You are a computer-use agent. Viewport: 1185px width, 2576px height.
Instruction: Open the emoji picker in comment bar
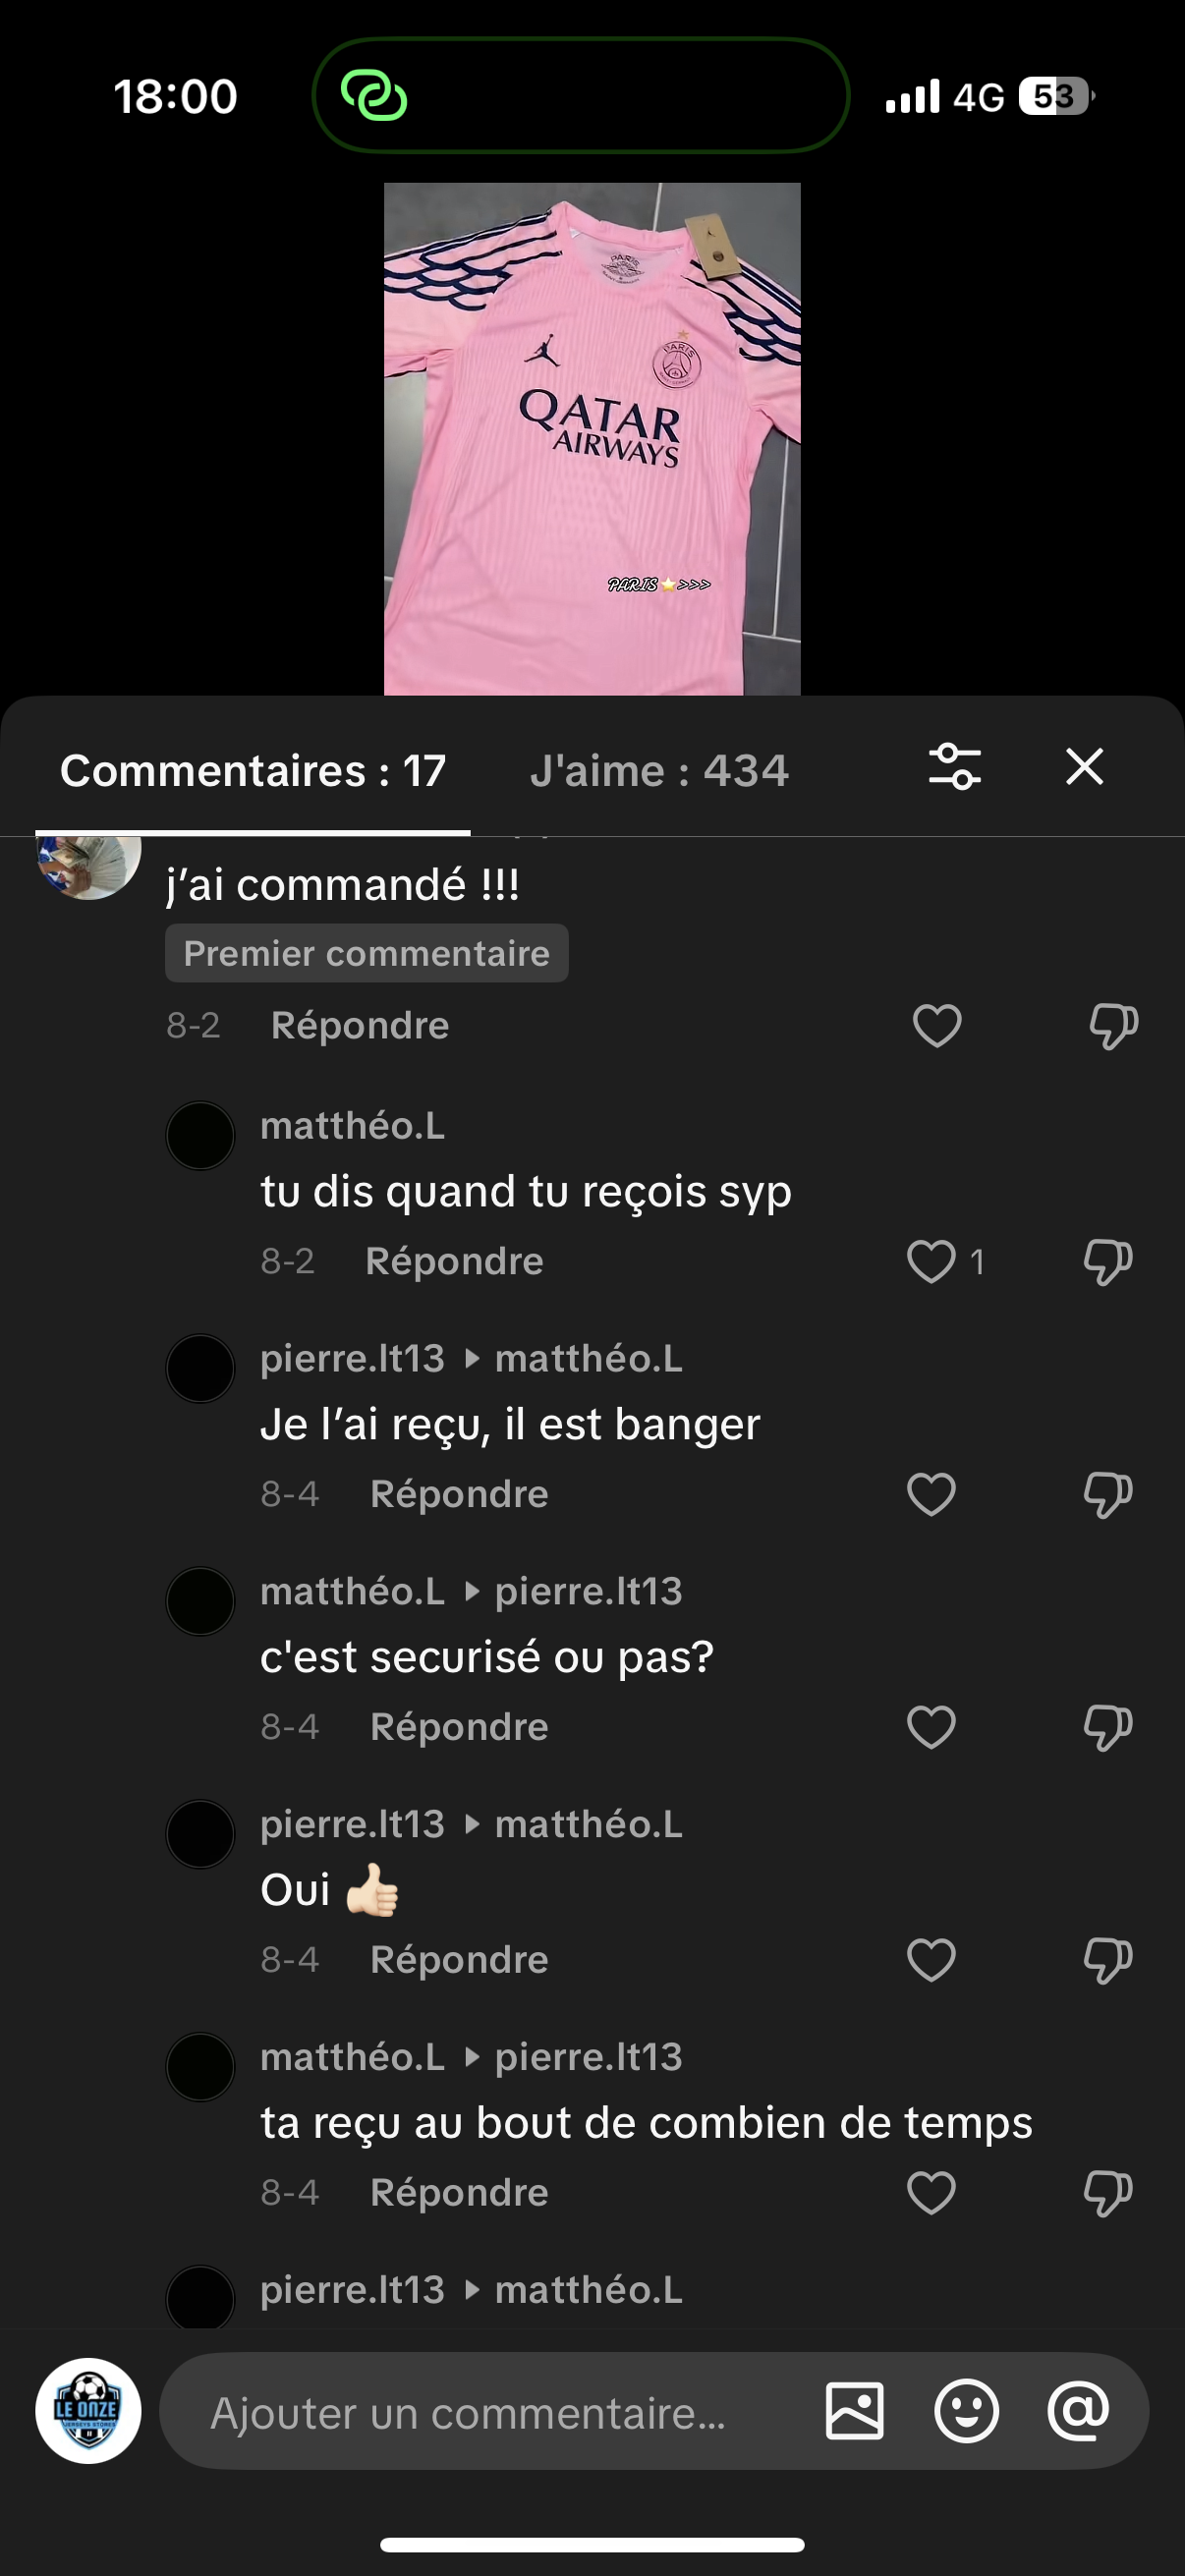coord(966,2411)
